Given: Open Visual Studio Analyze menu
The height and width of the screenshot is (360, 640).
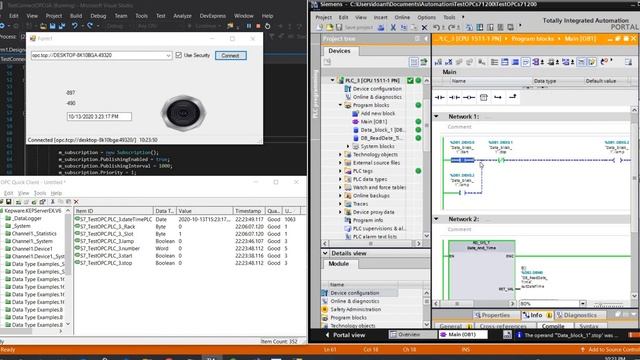Looking at the screenshot, I should [x=182, y=16].
